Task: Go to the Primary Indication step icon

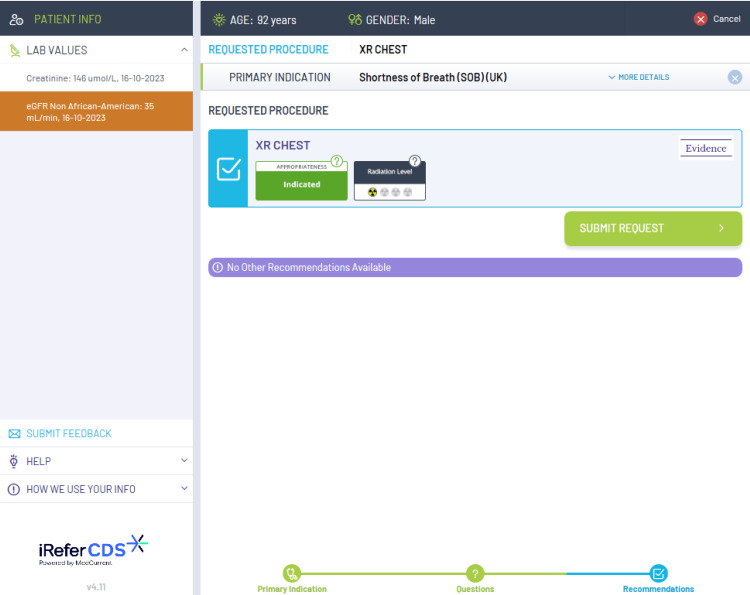Action: tap(292, 573)
